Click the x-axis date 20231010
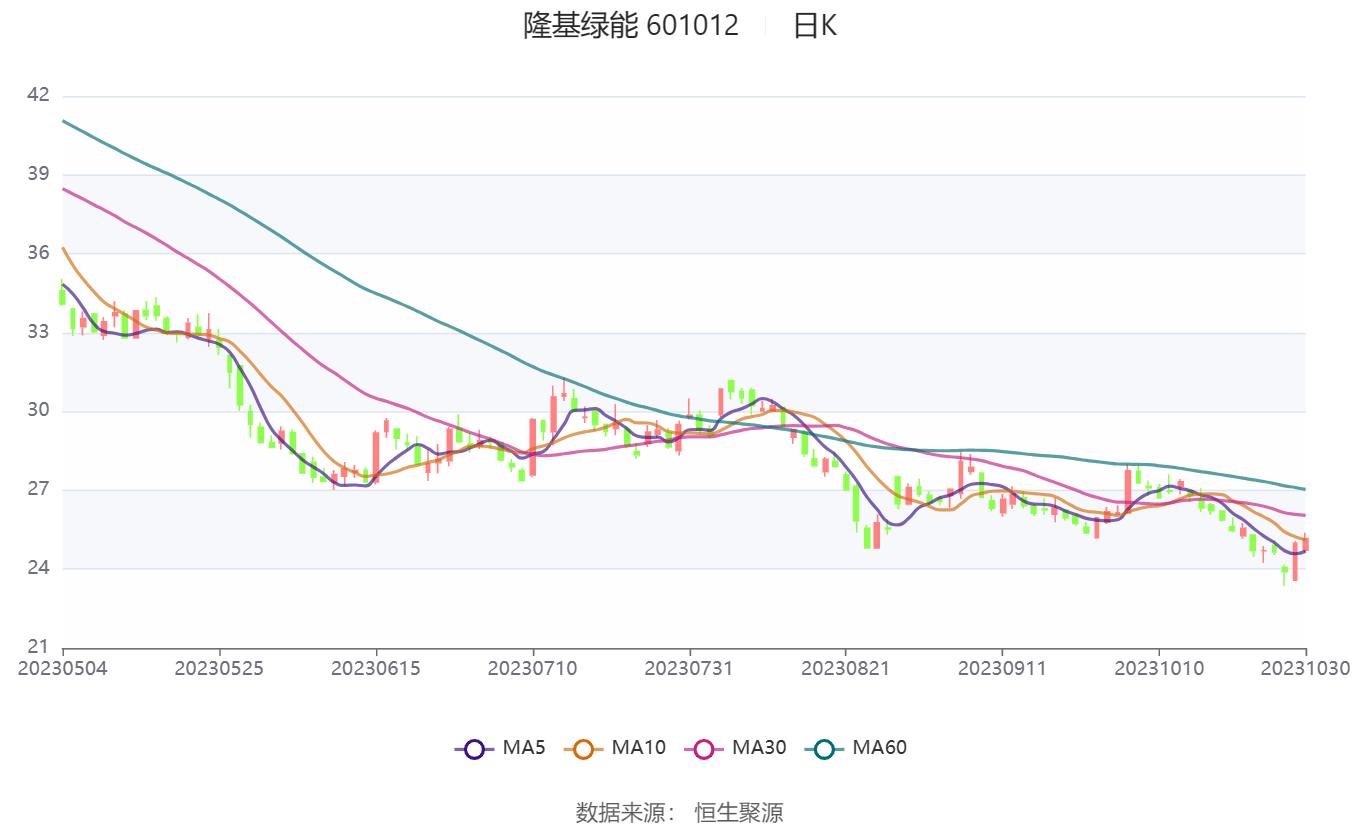The height and width of the screenshot is (828, 1360). pyautogui.click(x=1159, y=668)
